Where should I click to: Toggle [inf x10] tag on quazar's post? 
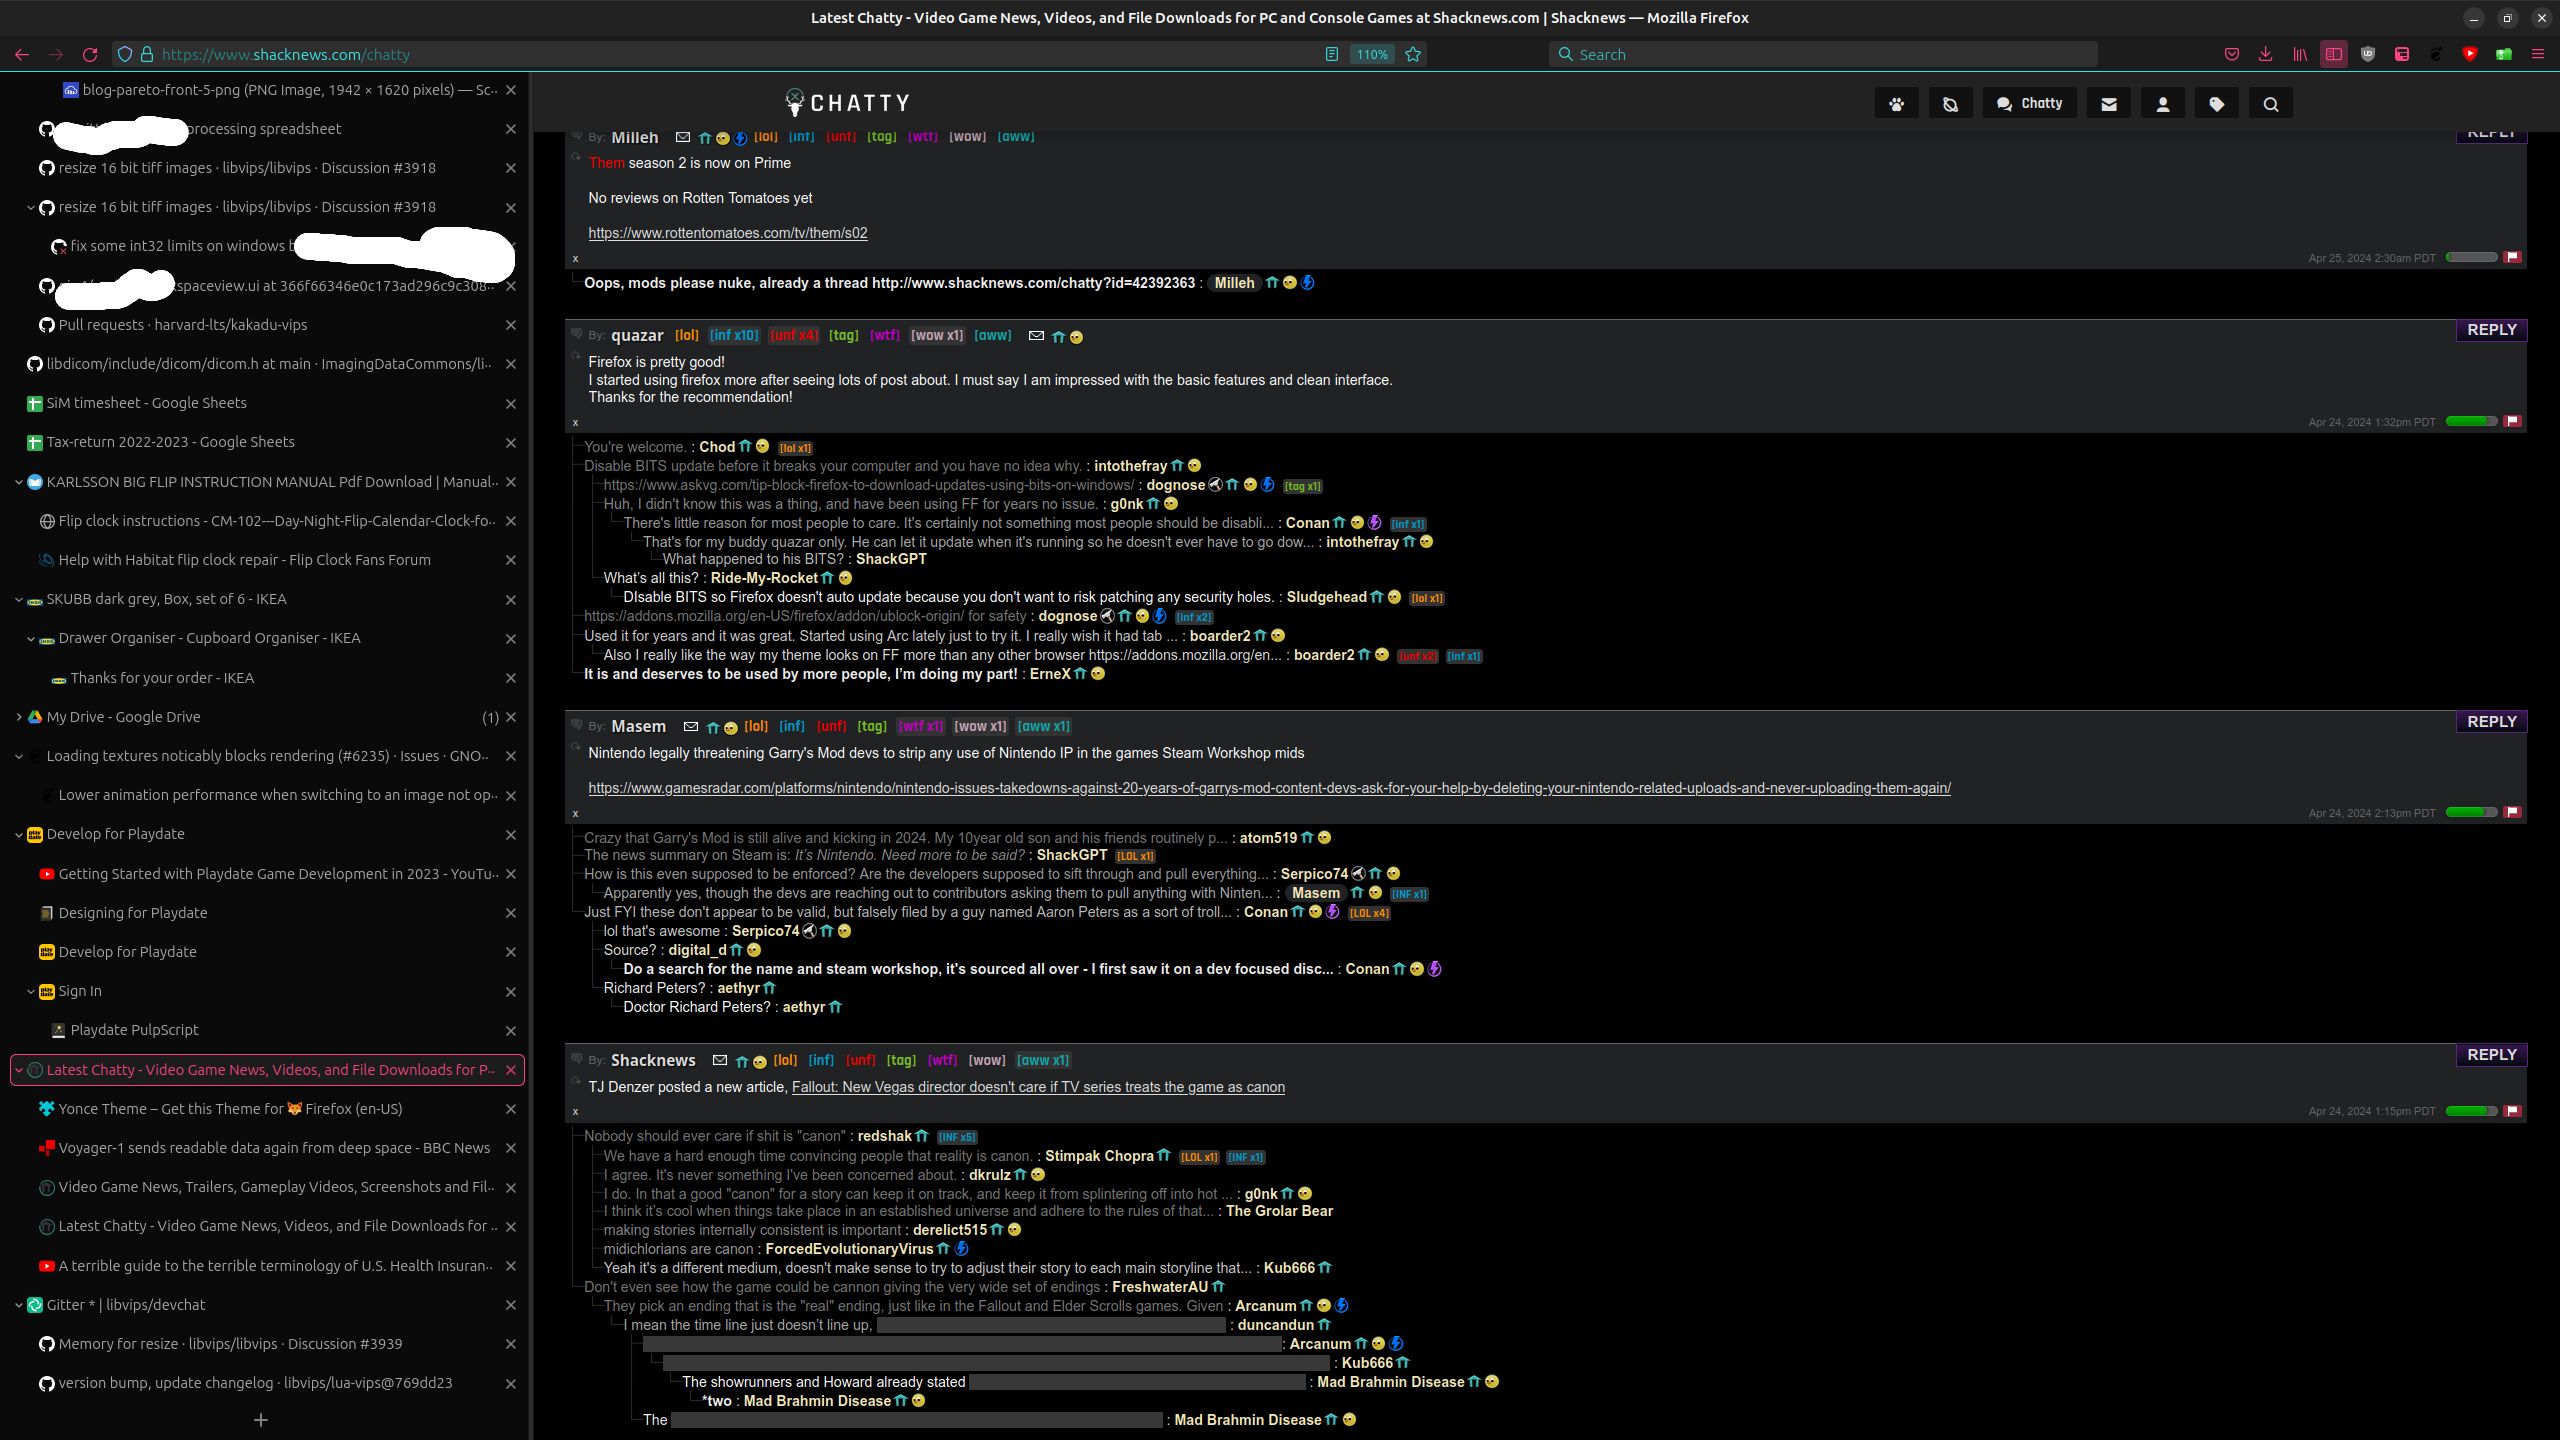[734, 336]
